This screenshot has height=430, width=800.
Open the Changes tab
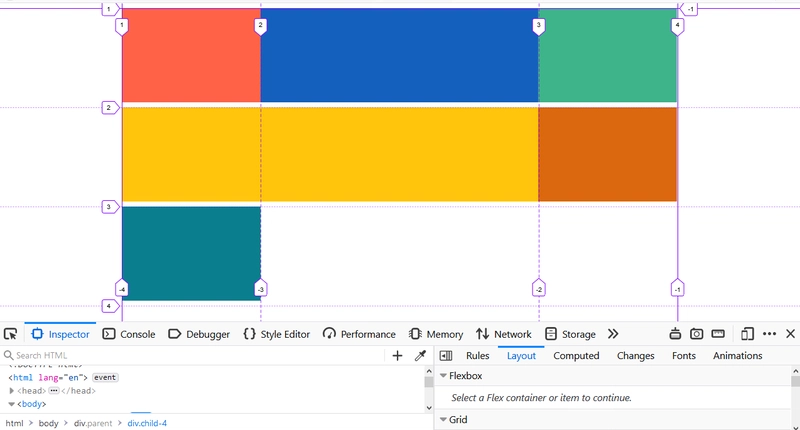click(x=635, y=356)
